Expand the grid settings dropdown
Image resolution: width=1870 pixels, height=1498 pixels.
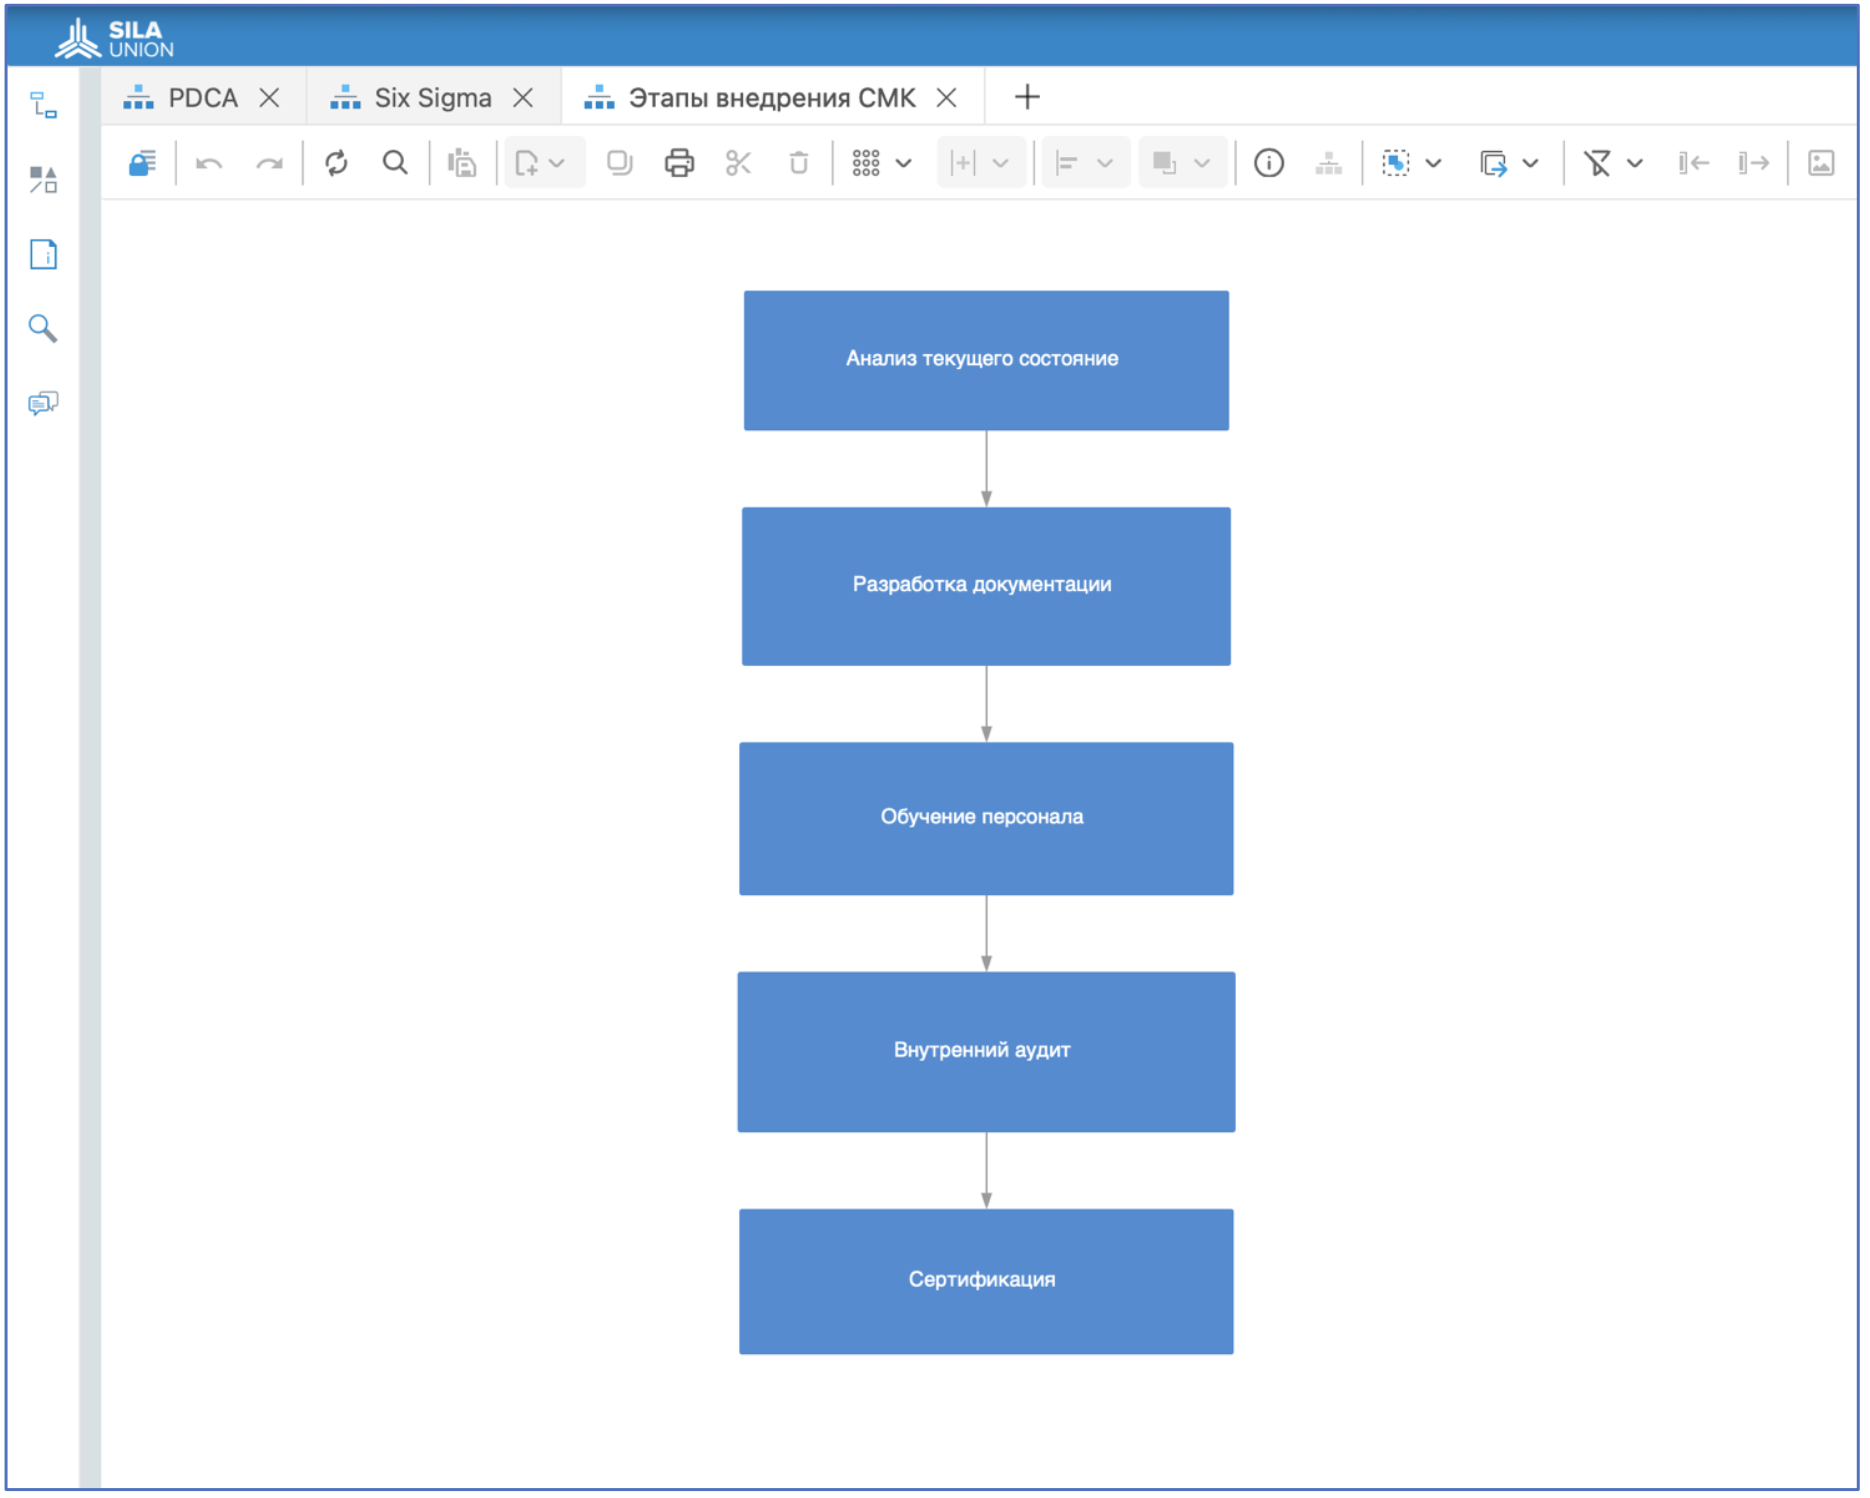pyautogui.click(x=903, y=163)
